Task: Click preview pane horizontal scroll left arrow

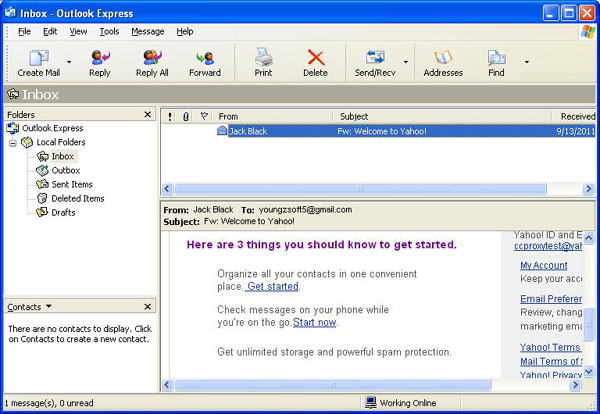Action: tap(167, 385)
